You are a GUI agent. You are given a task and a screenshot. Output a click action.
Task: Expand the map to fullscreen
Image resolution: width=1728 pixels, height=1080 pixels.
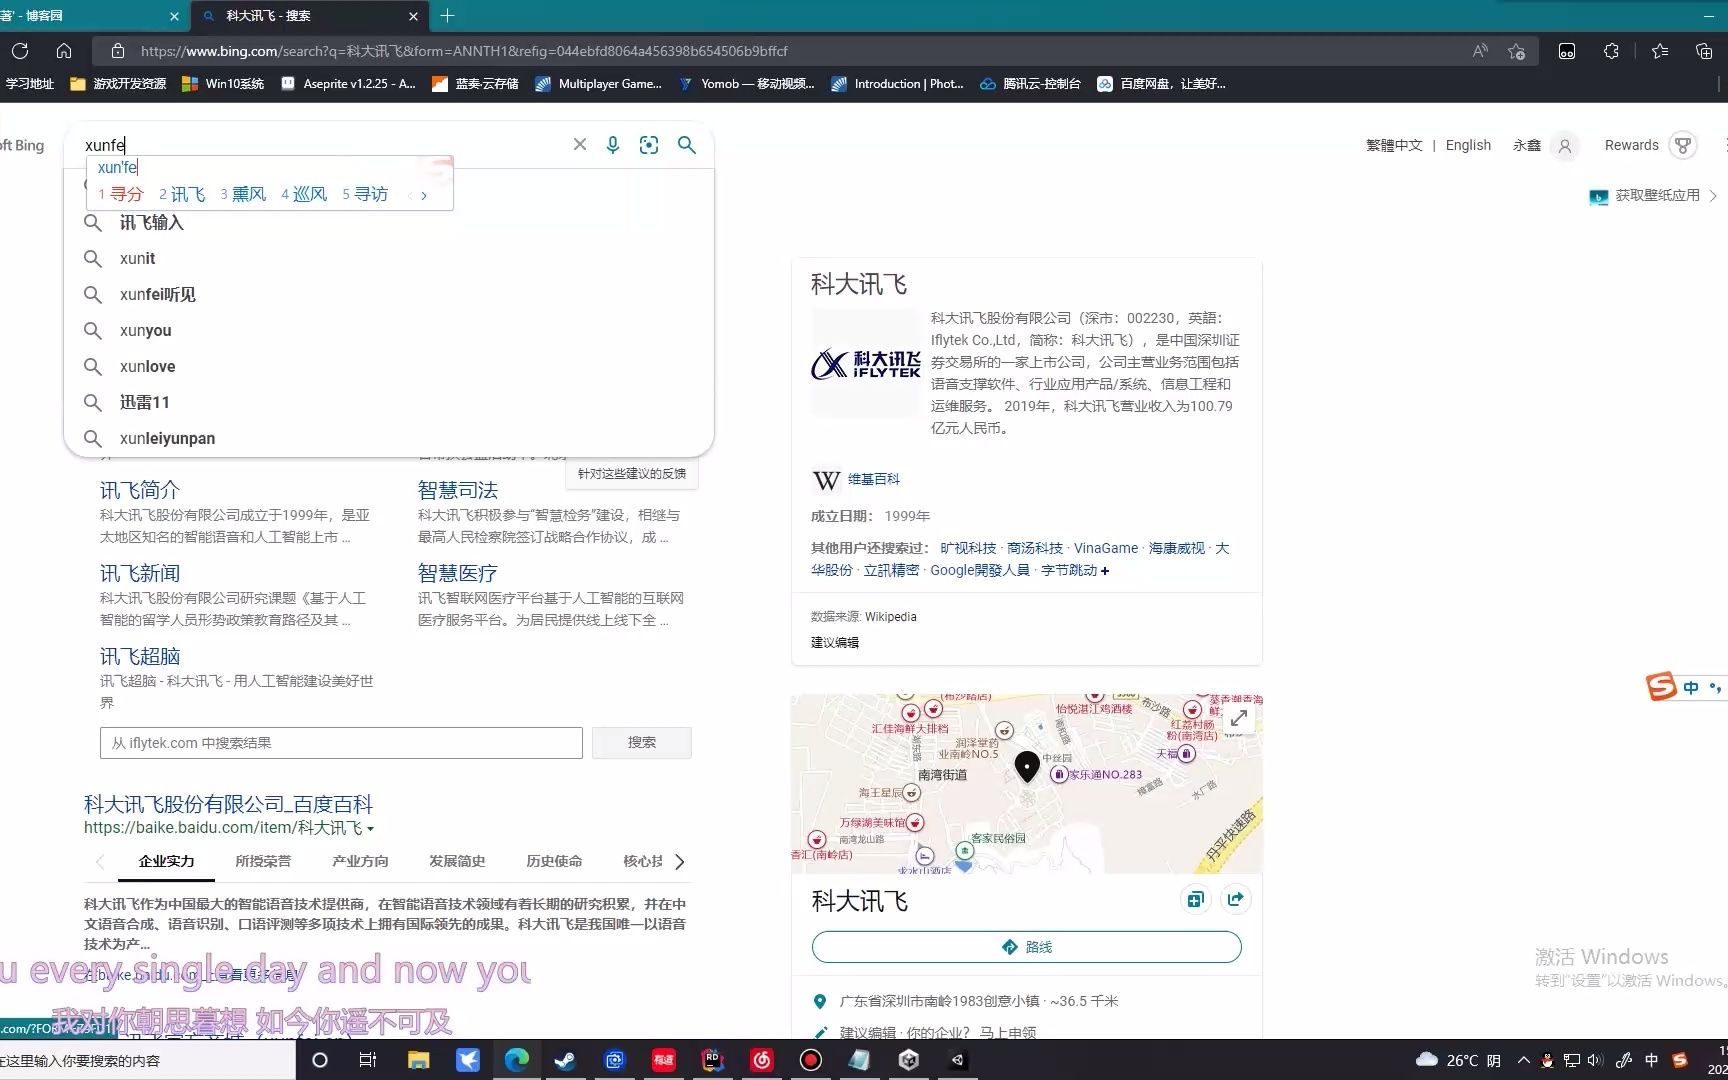[x=1238, y=718]
